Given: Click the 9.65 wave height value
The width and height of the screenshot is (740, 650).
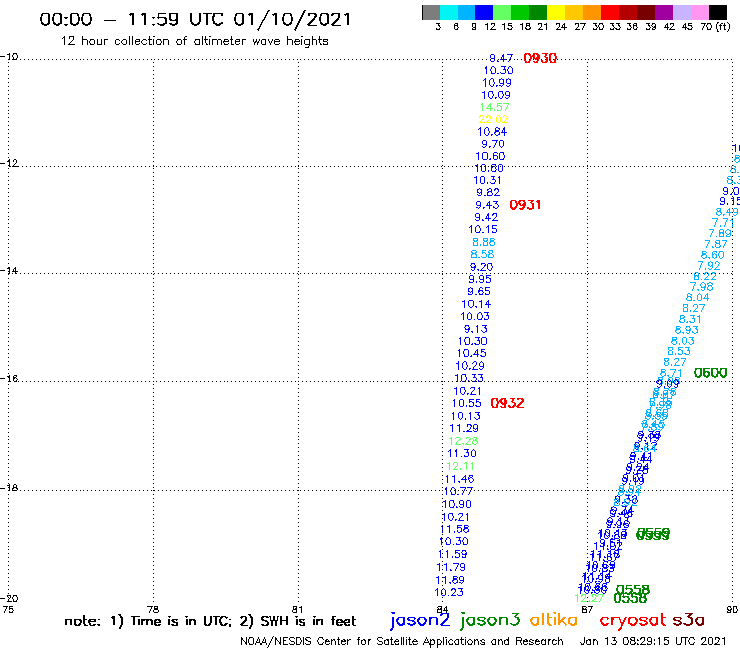Looking at the screenshot, I should (x=479, y=291).
